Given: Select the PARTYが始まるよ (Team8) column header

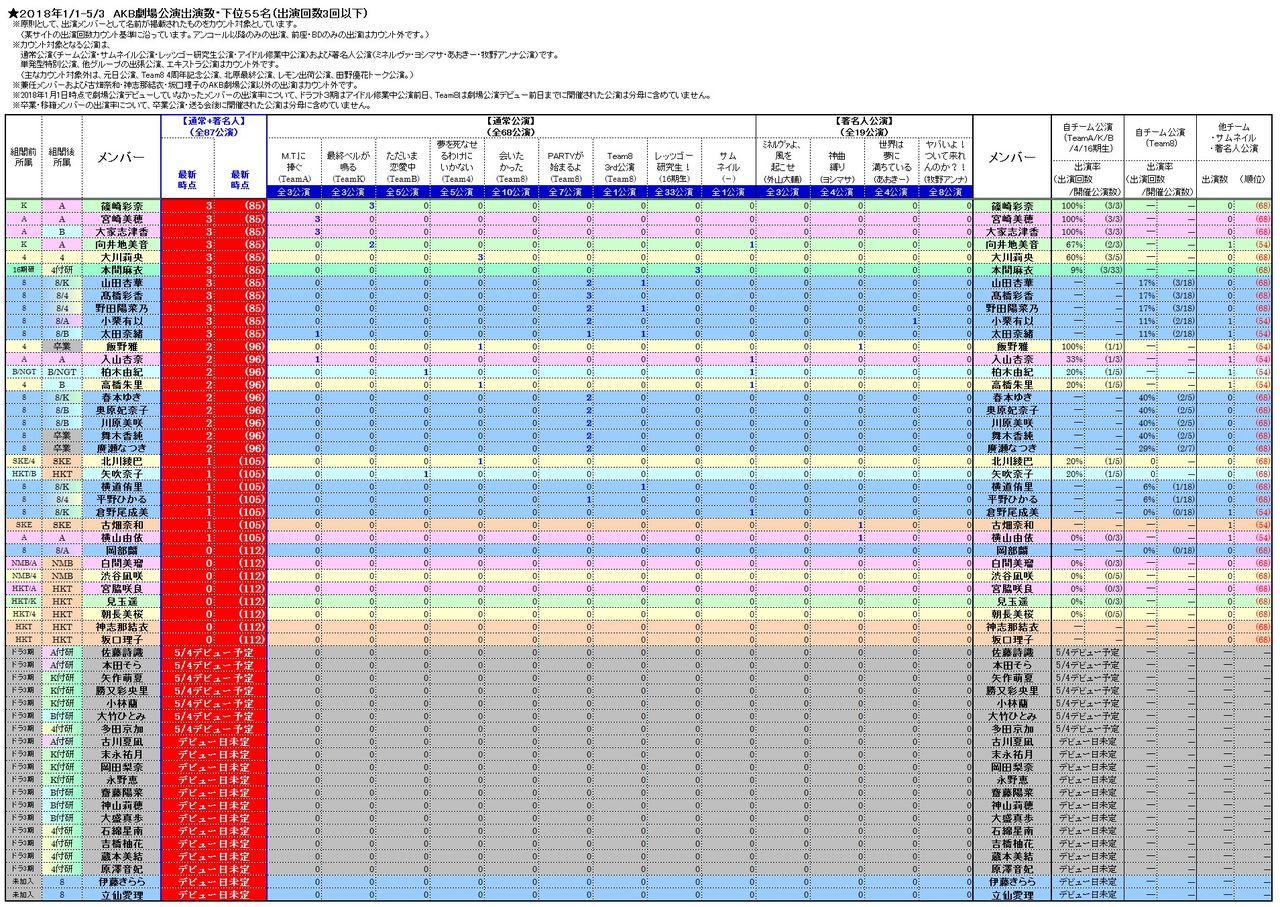Looking at the screenshot, I should 566,161.
